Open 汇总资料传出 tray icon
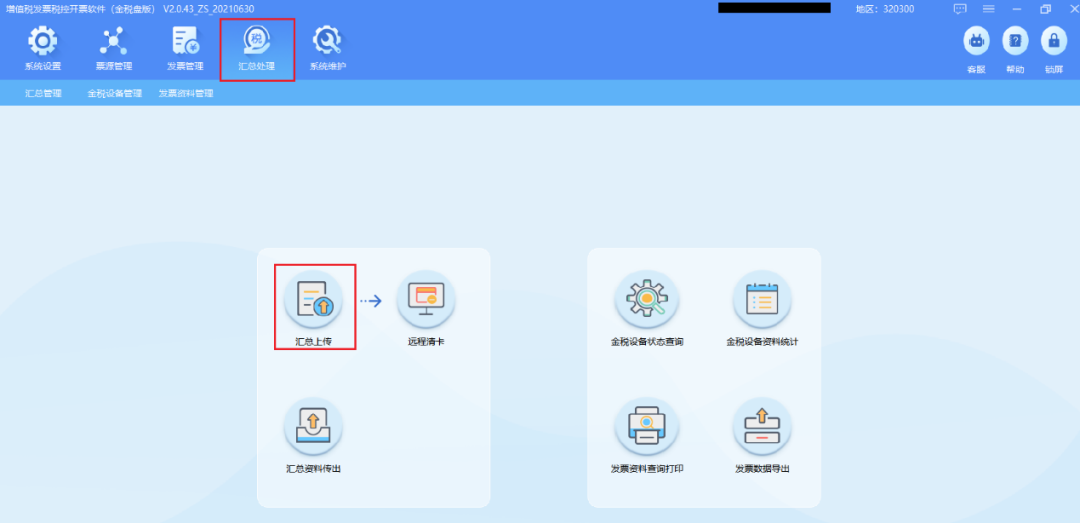This screenshot has height=523, width=1080. click(313, 427)
